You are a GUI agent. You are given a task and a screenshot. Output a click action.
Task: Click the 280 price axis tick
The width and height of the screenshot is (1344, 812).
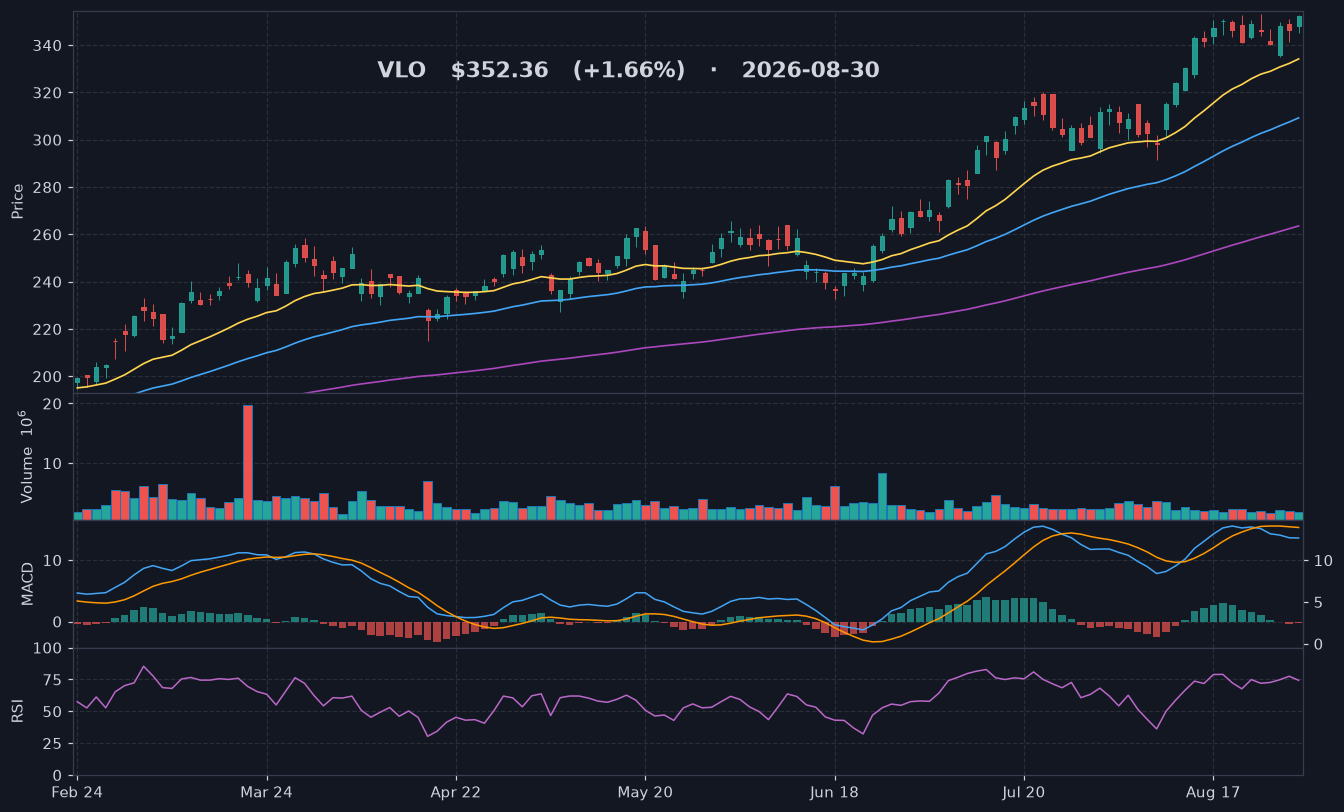(50, 188)
